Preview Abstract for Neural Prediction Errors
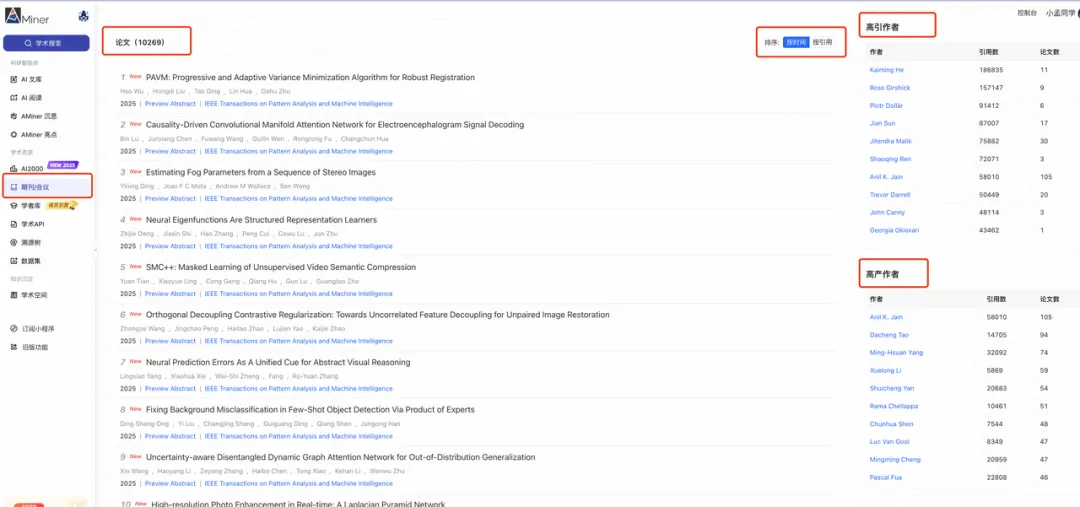This screenshot has height=507, width=1080. (x=170, y=389)
